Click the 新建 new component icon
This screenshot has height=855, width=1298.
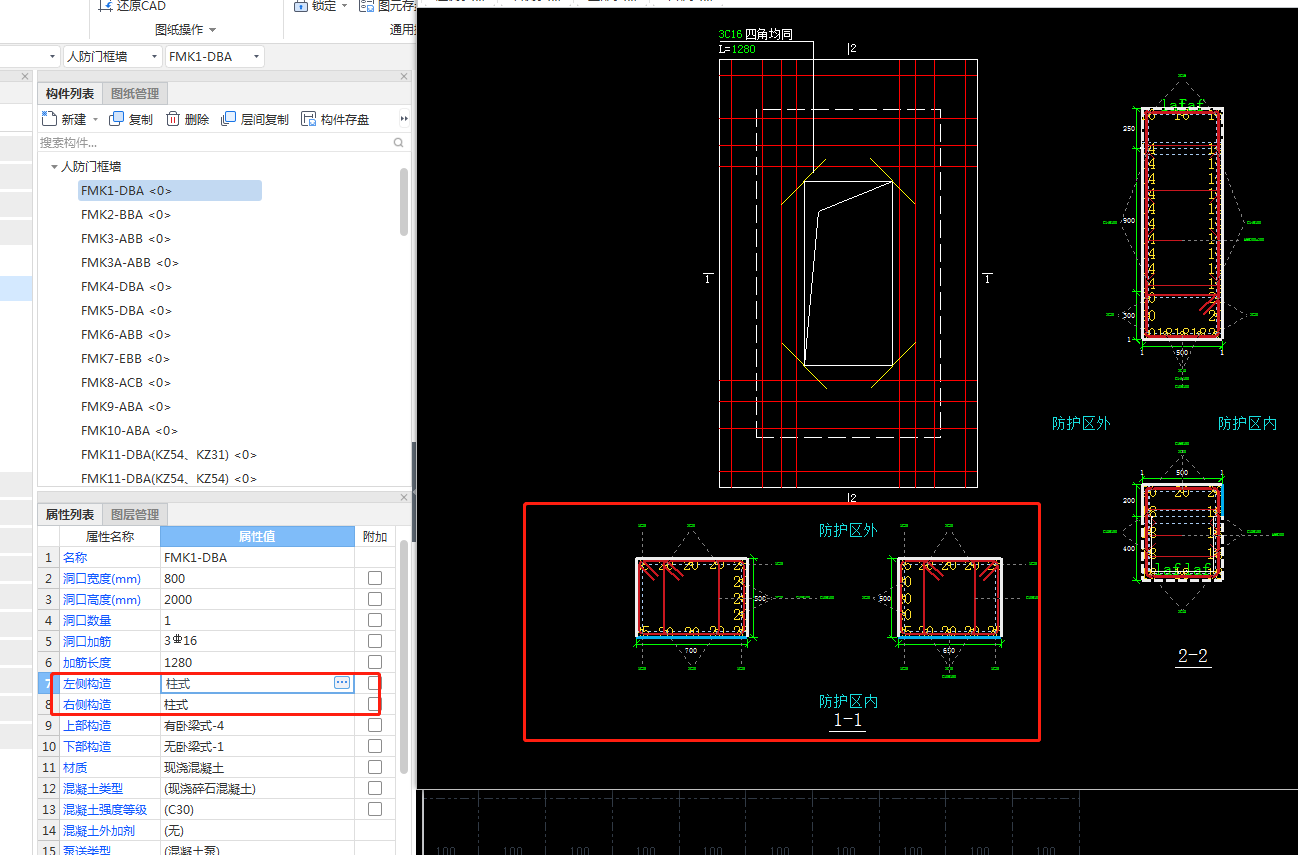pos(49,119)
